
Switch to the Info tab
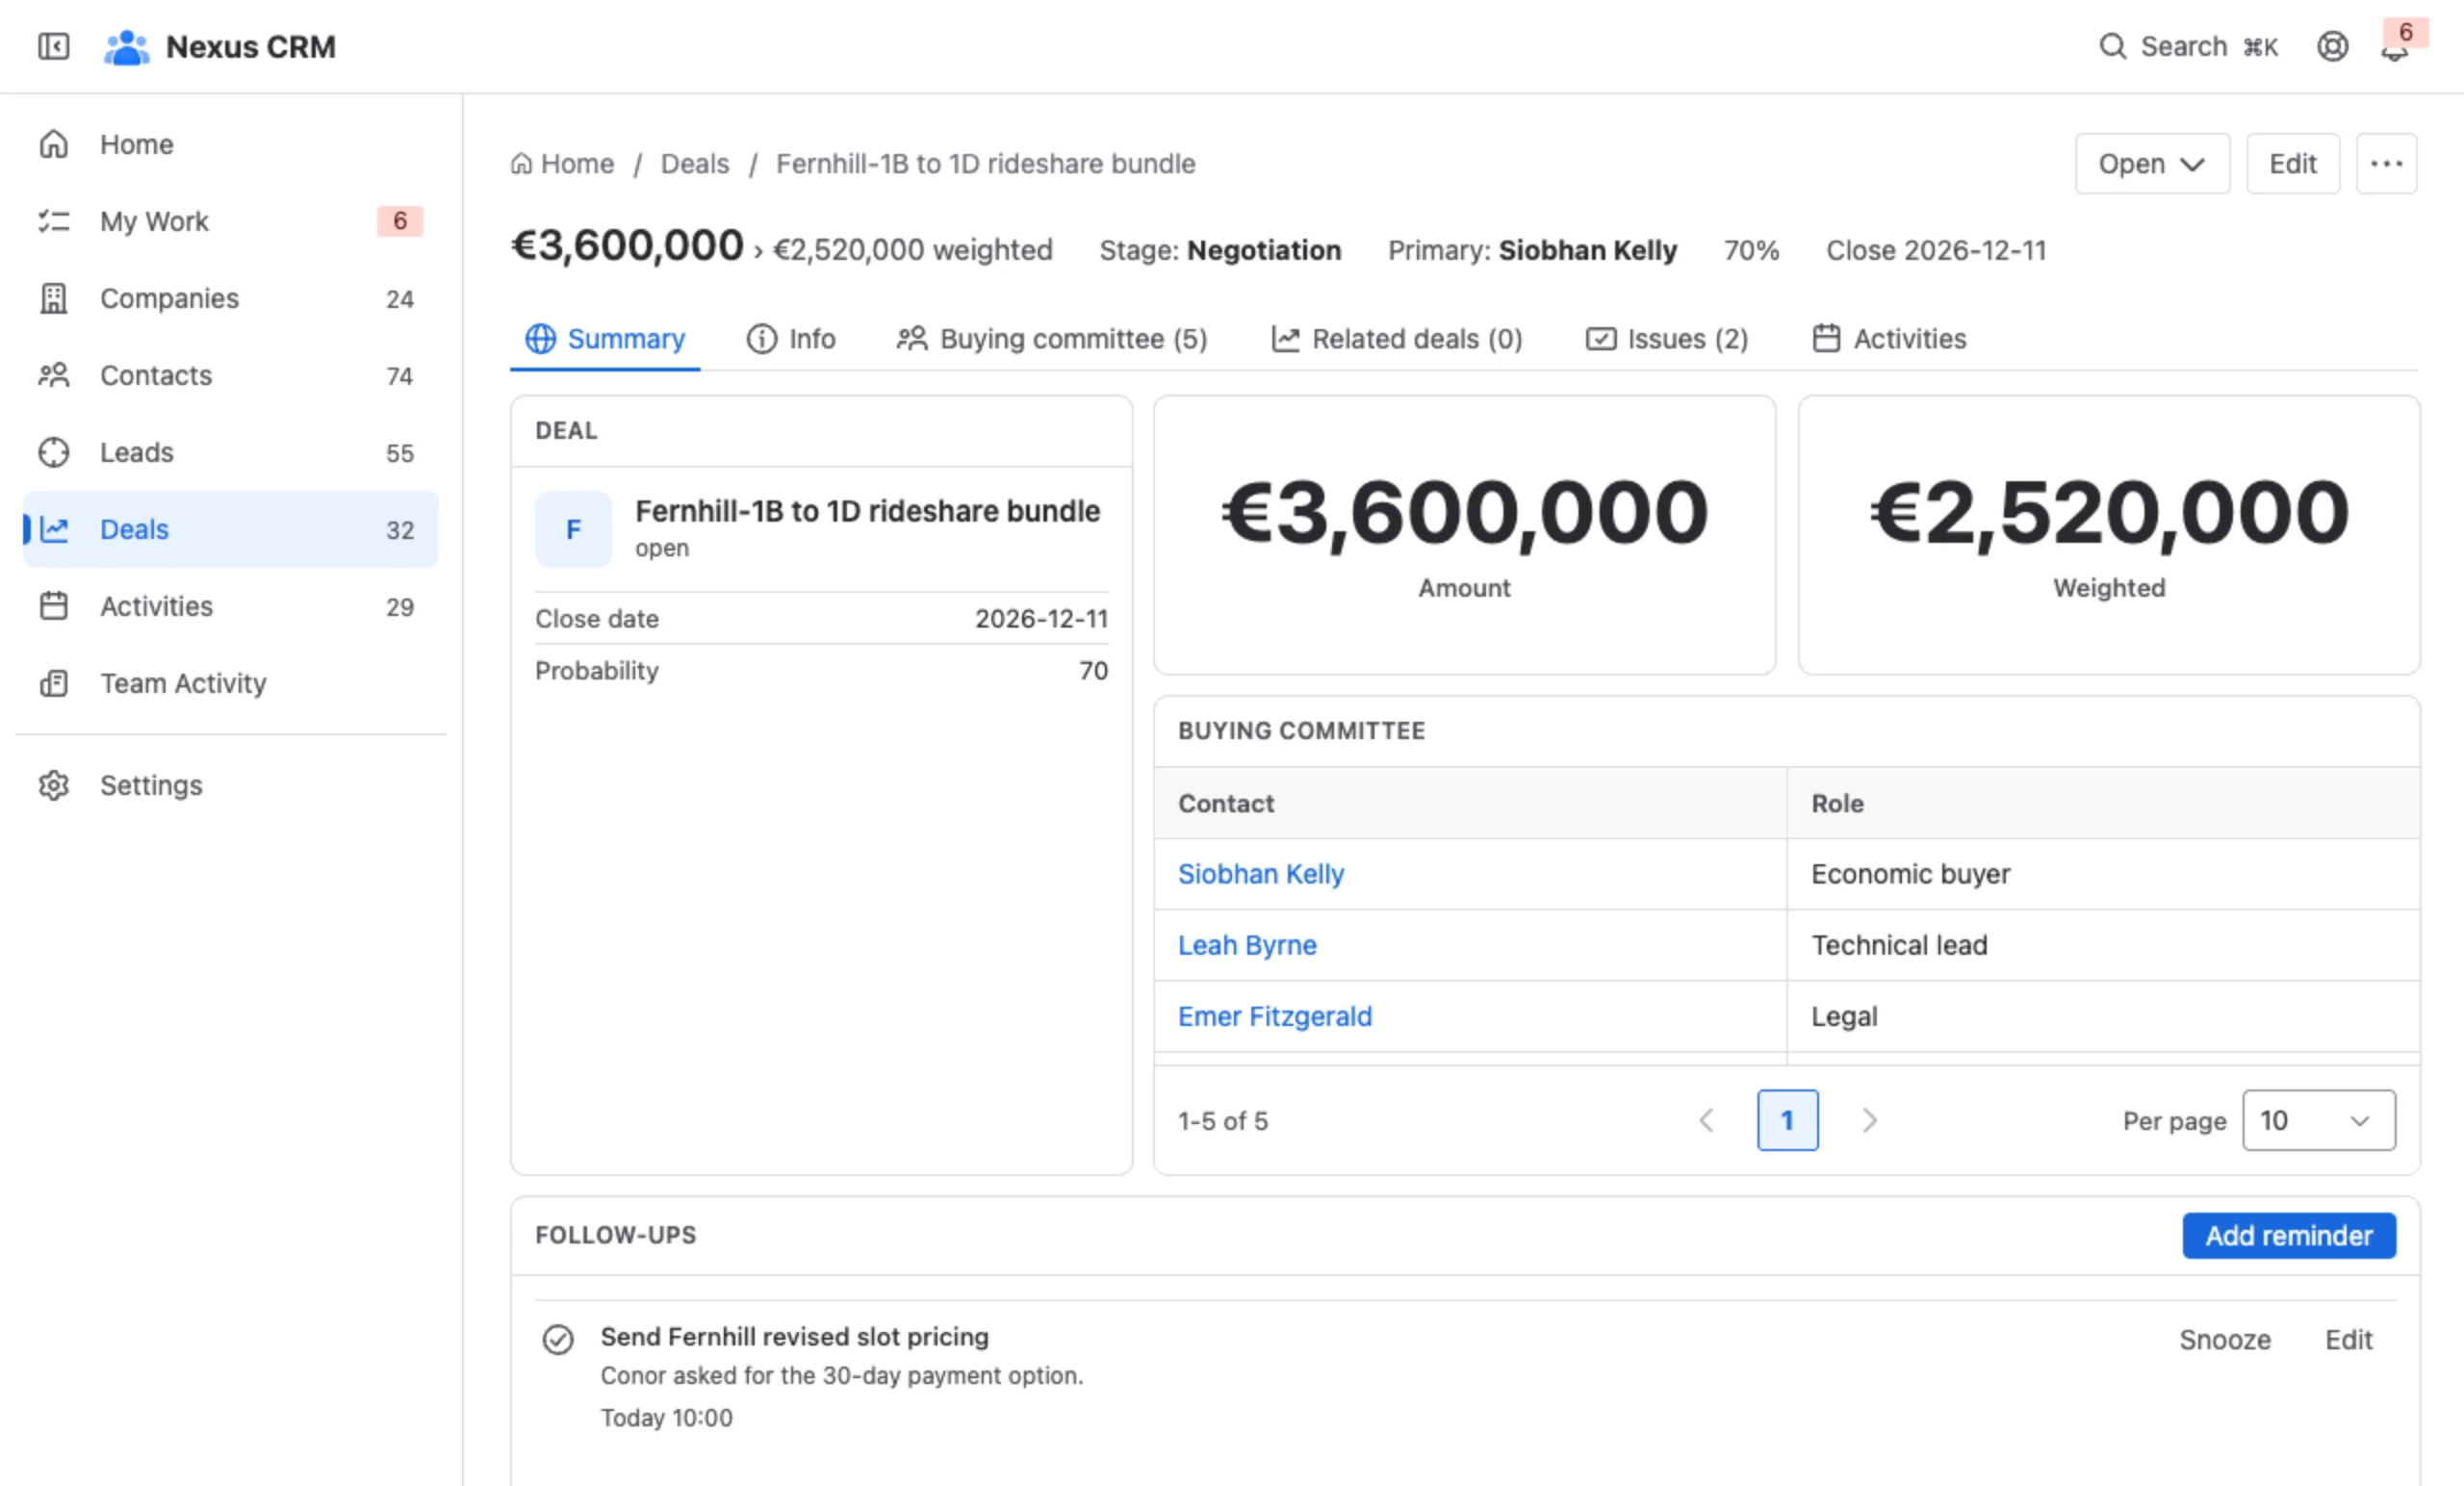[x=790, y=339]
